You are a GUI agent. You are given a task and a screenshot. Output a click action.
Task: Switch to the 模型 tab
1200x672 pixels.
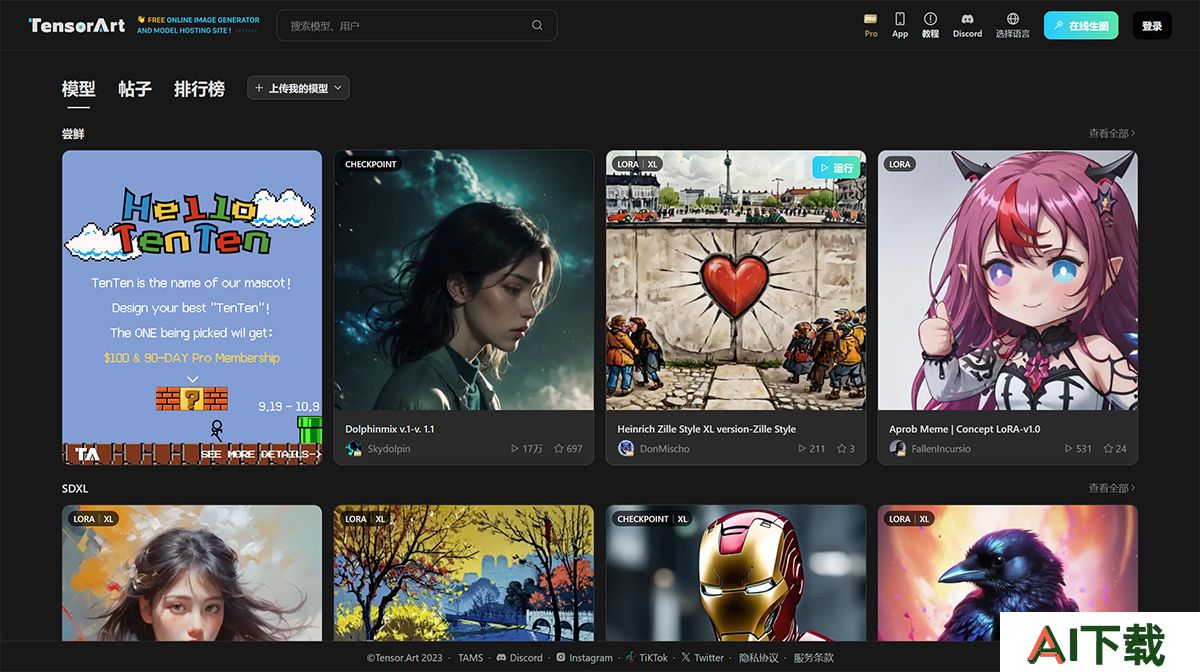(78, 89)
